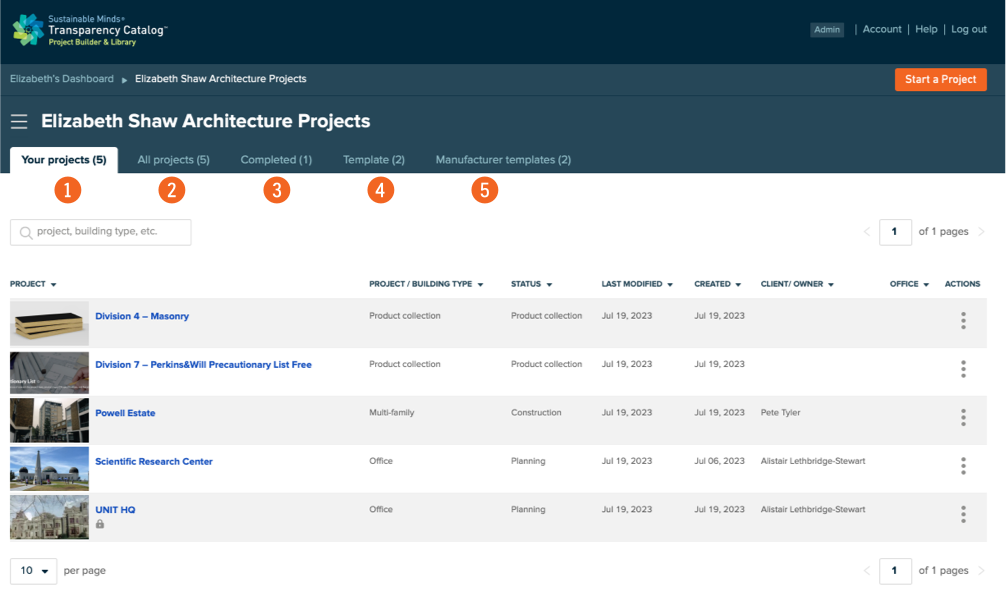This screenshot has width=1006, height=592.
Task: Go to next page using bottom pagination arrow
Action: coord(981,570)
